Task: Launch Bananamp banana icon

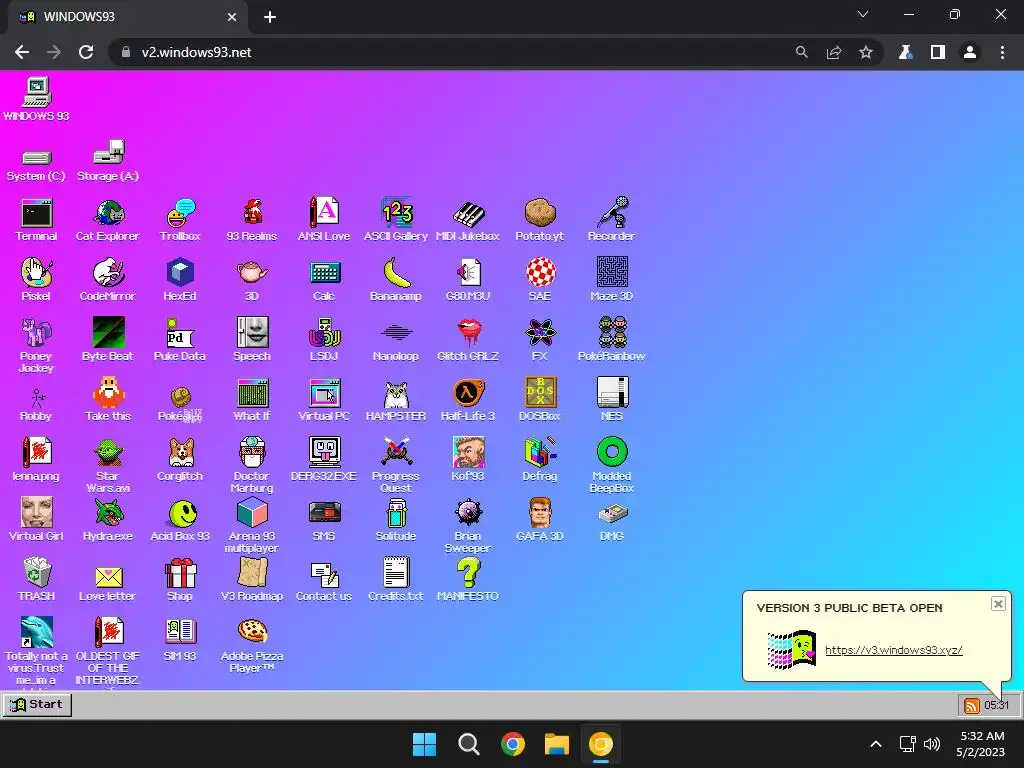Action: (396, 280)
